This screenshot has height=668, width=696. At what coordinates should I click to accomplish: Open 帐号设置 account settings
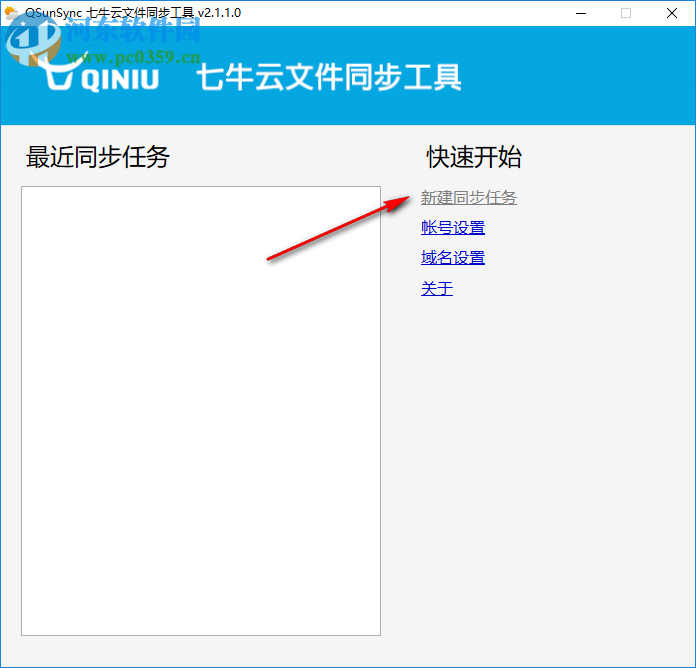(x=453, y=228)
